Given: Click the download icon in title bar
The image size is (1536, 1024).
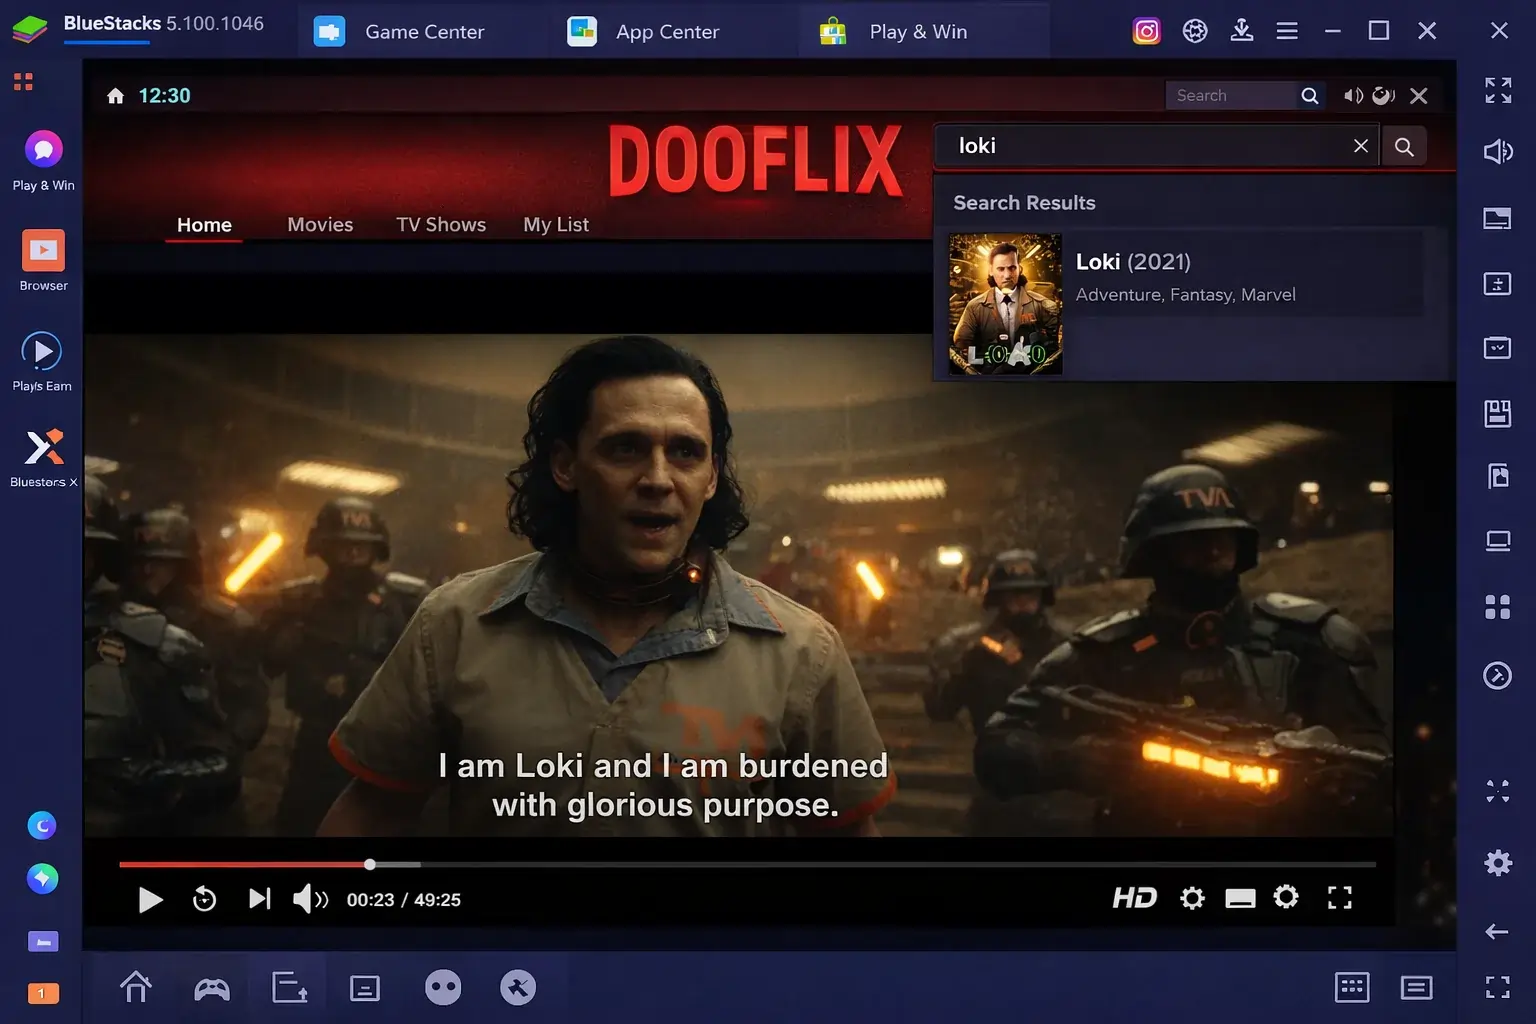Looking at the screenshot, I should click(1242, 30).
